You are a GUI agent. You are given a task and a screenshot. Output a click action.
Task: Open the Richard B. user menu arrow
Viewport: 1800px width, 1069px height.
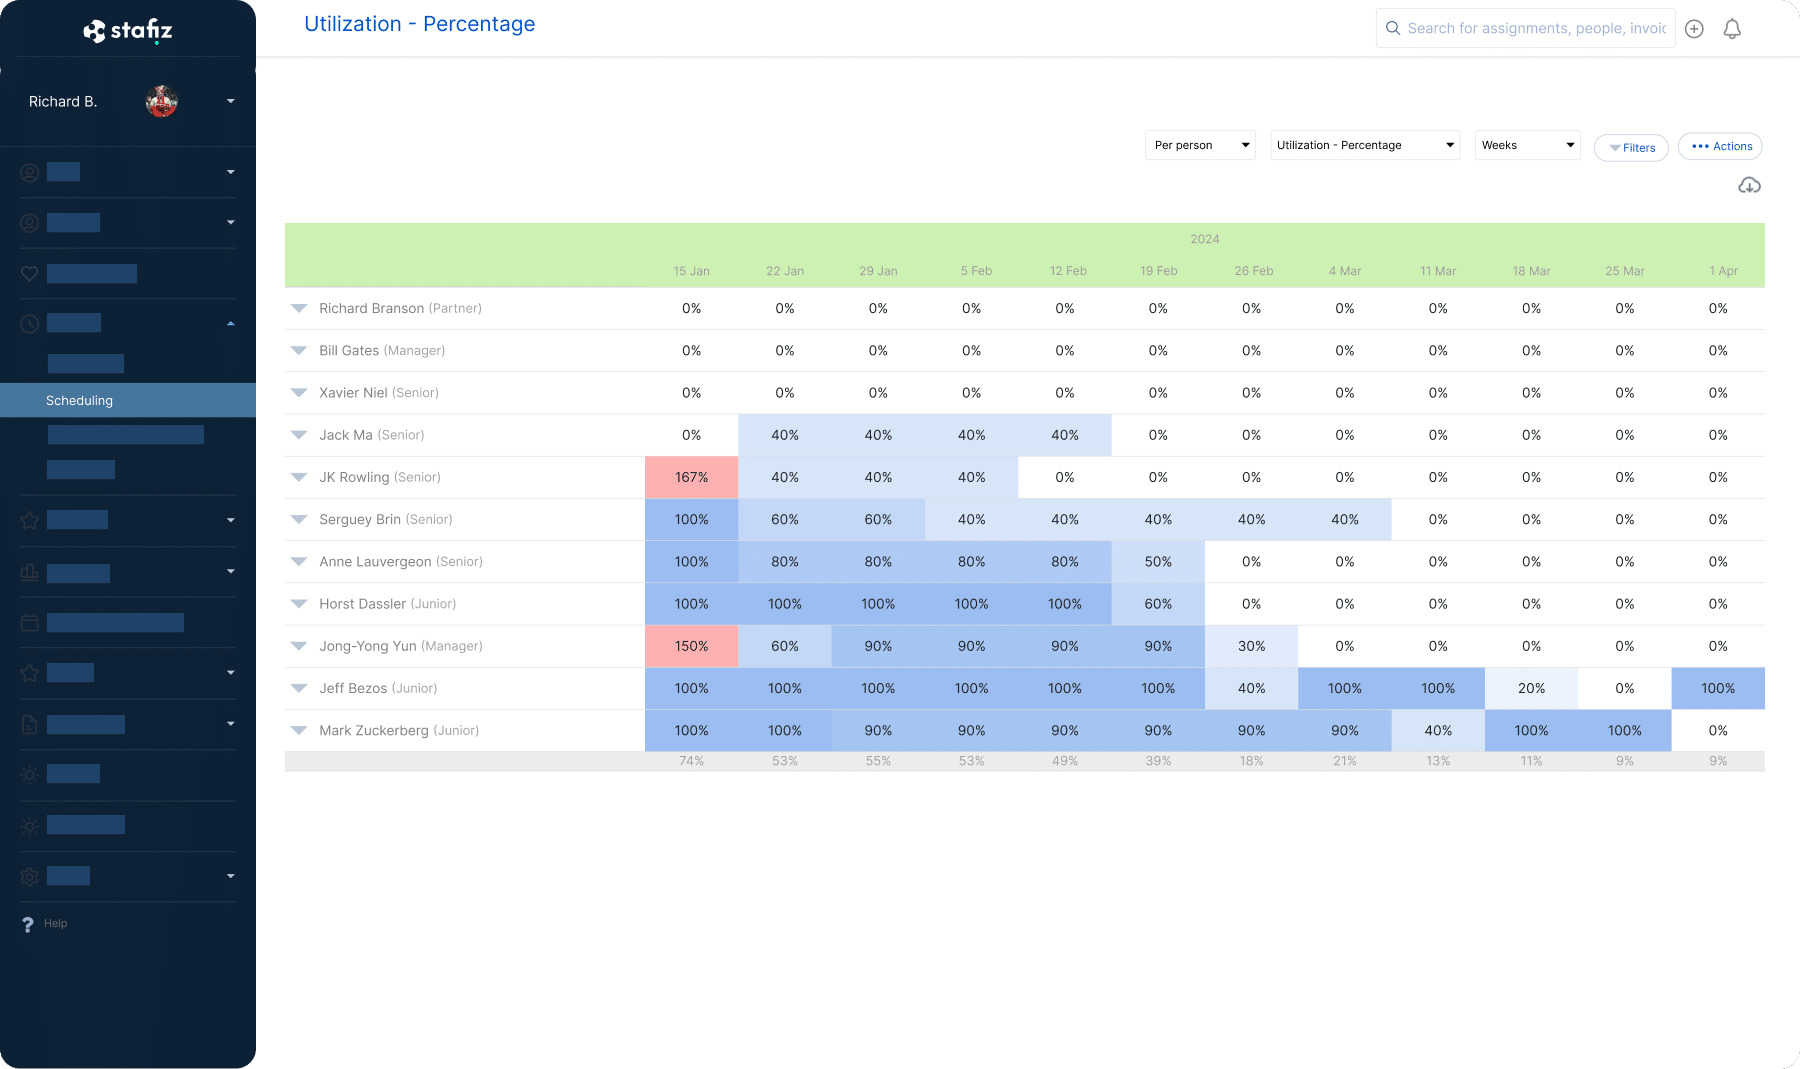231,101
